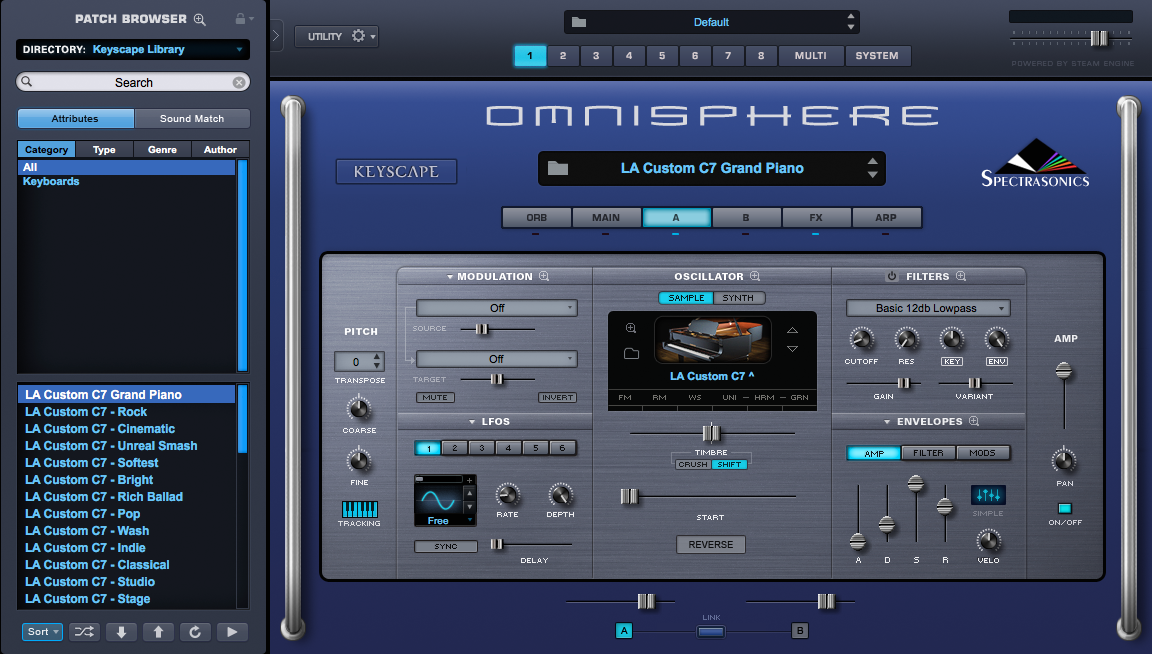Viewport: 1152px width, 654px height.
Task: Audition the patch with the play icon
Action: [232, 631]
